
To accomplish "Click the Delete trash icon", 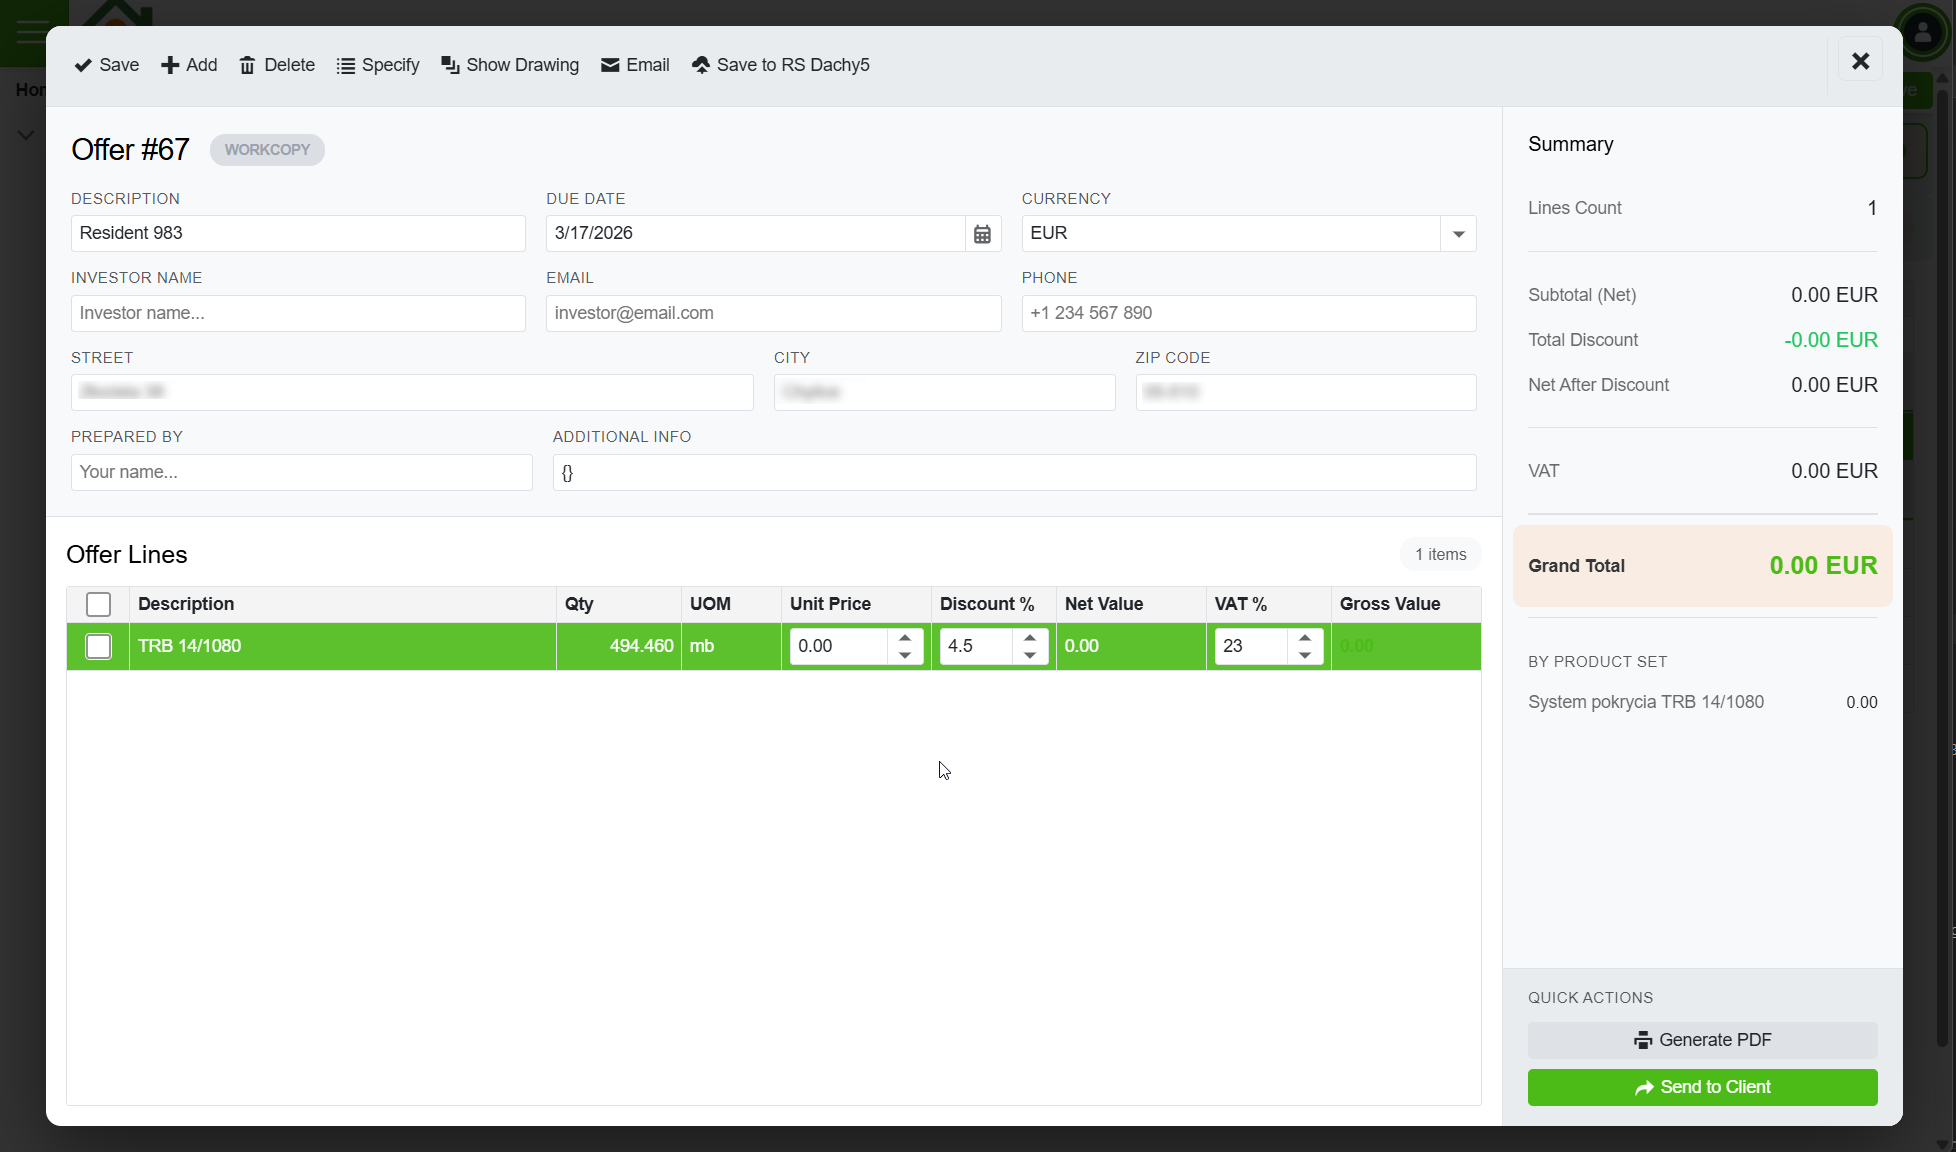I will [x=247, y=65].
